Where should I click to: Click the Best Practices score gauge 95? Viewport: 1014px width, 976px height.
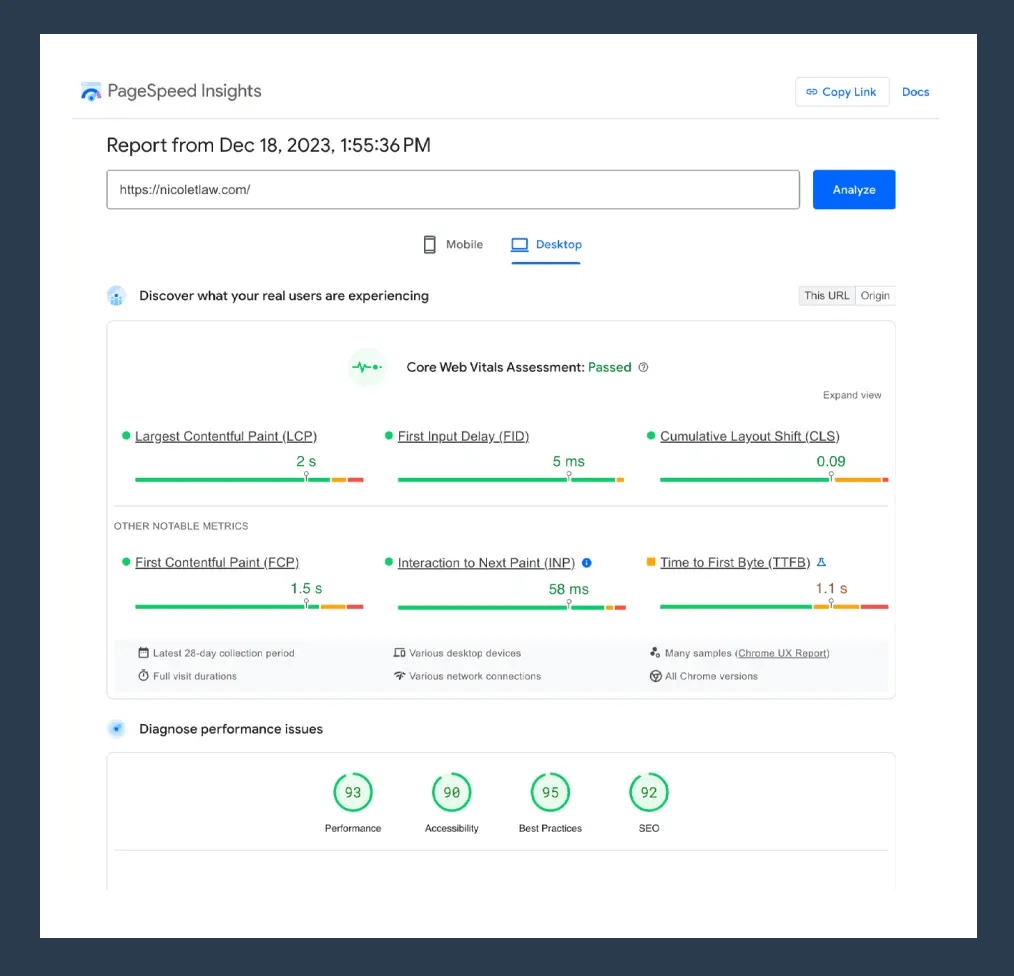pyautogui.click(x=550, y=792)
